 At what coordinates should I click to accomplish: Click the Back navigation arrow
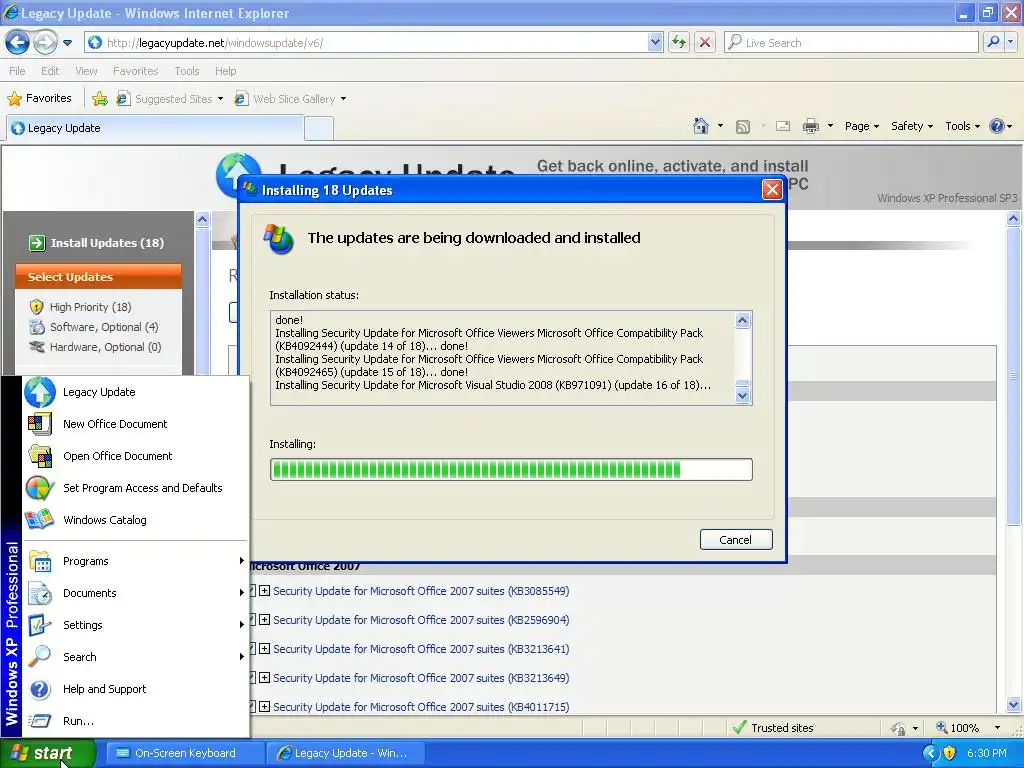17,42
